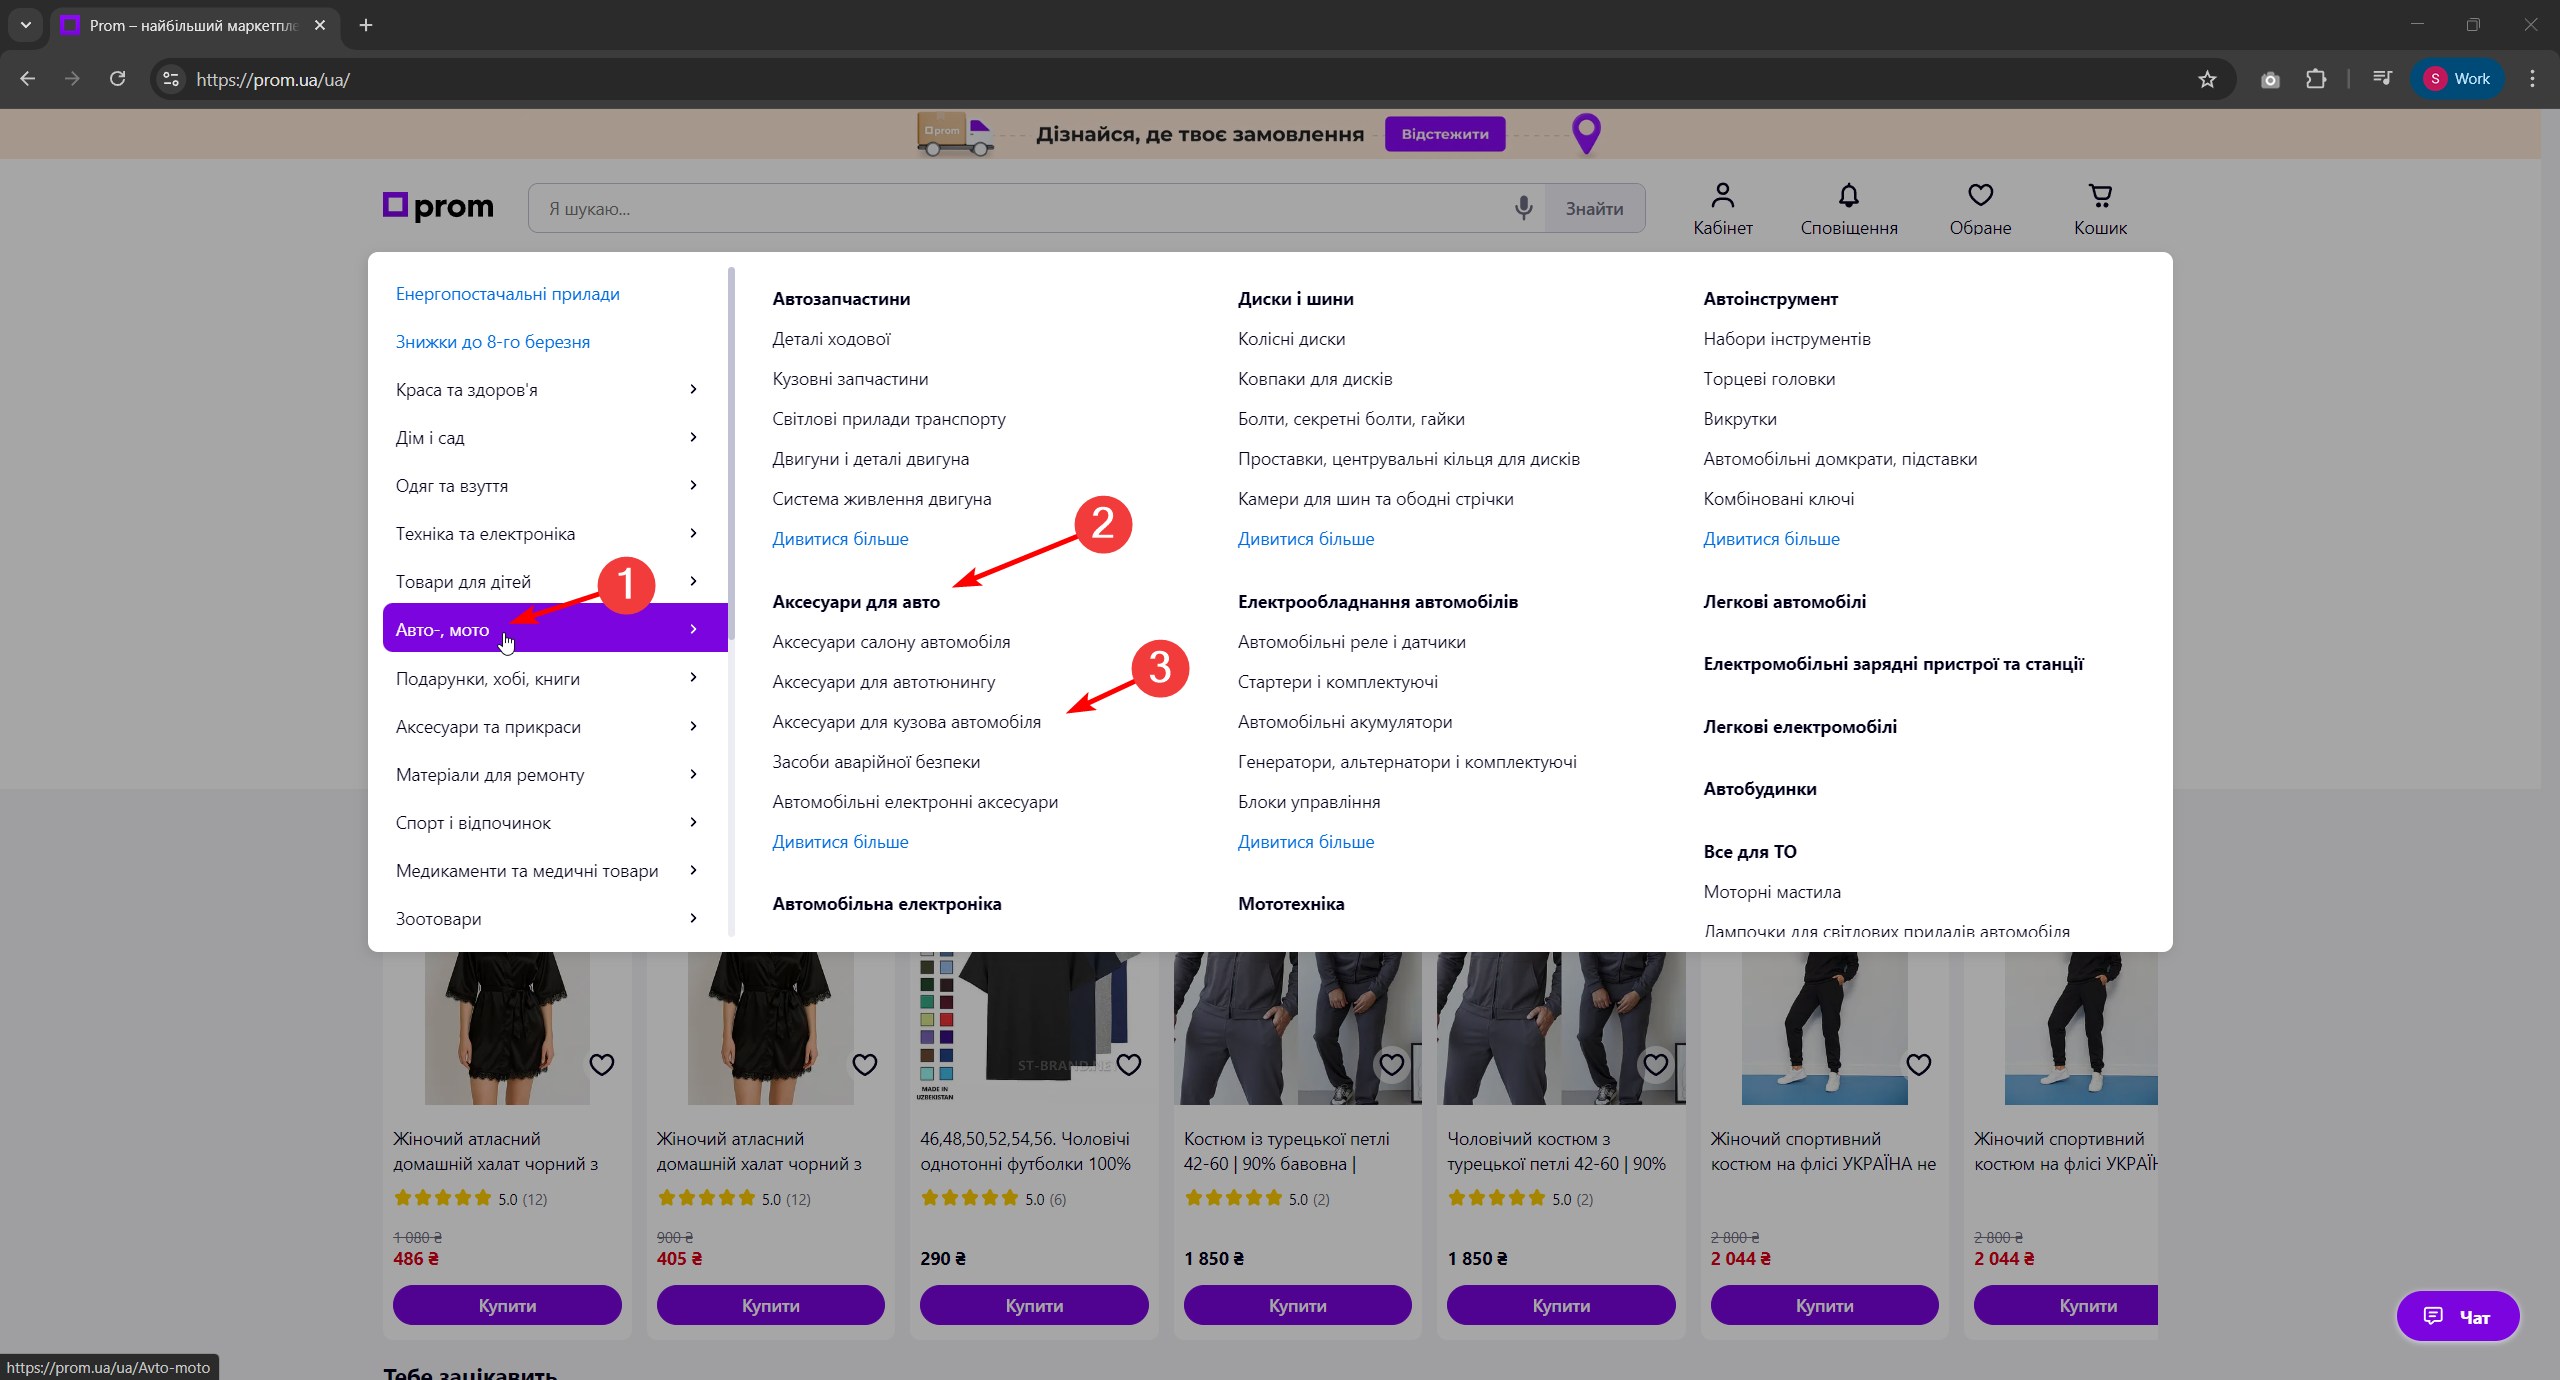
Task: Expand the Зоотовари category chevron
Action: tap(693, 918)
